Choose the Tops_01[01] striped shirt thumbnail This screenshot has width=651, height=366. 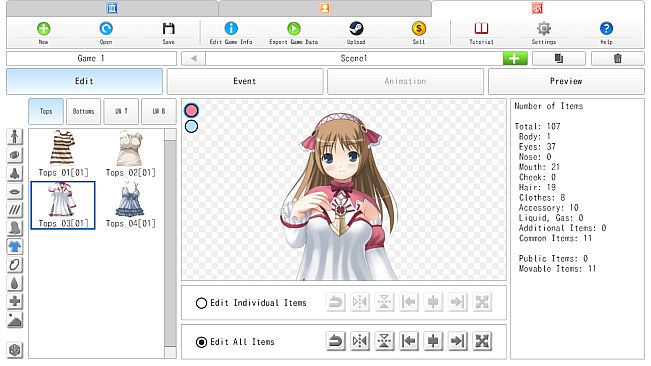coord(63,154)
